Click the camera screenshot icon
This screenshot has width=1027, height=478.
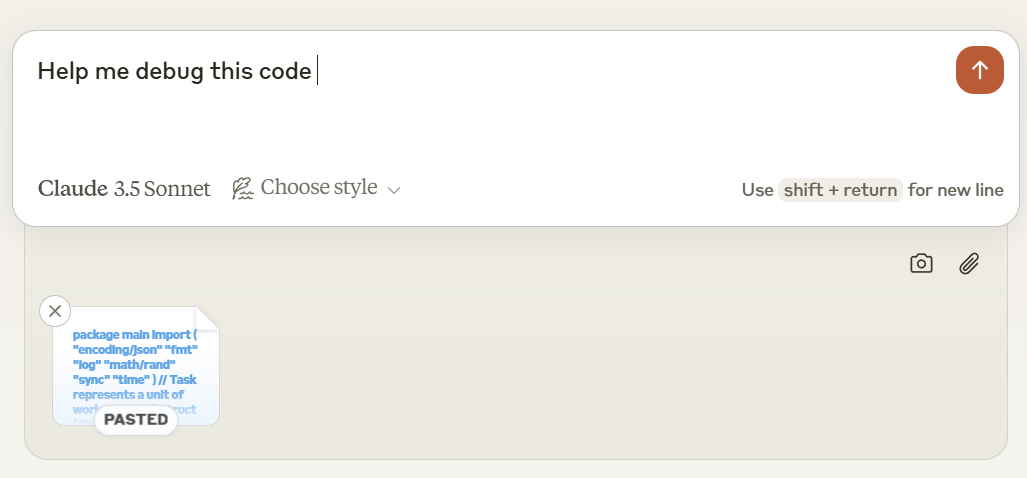coord(921,263)
